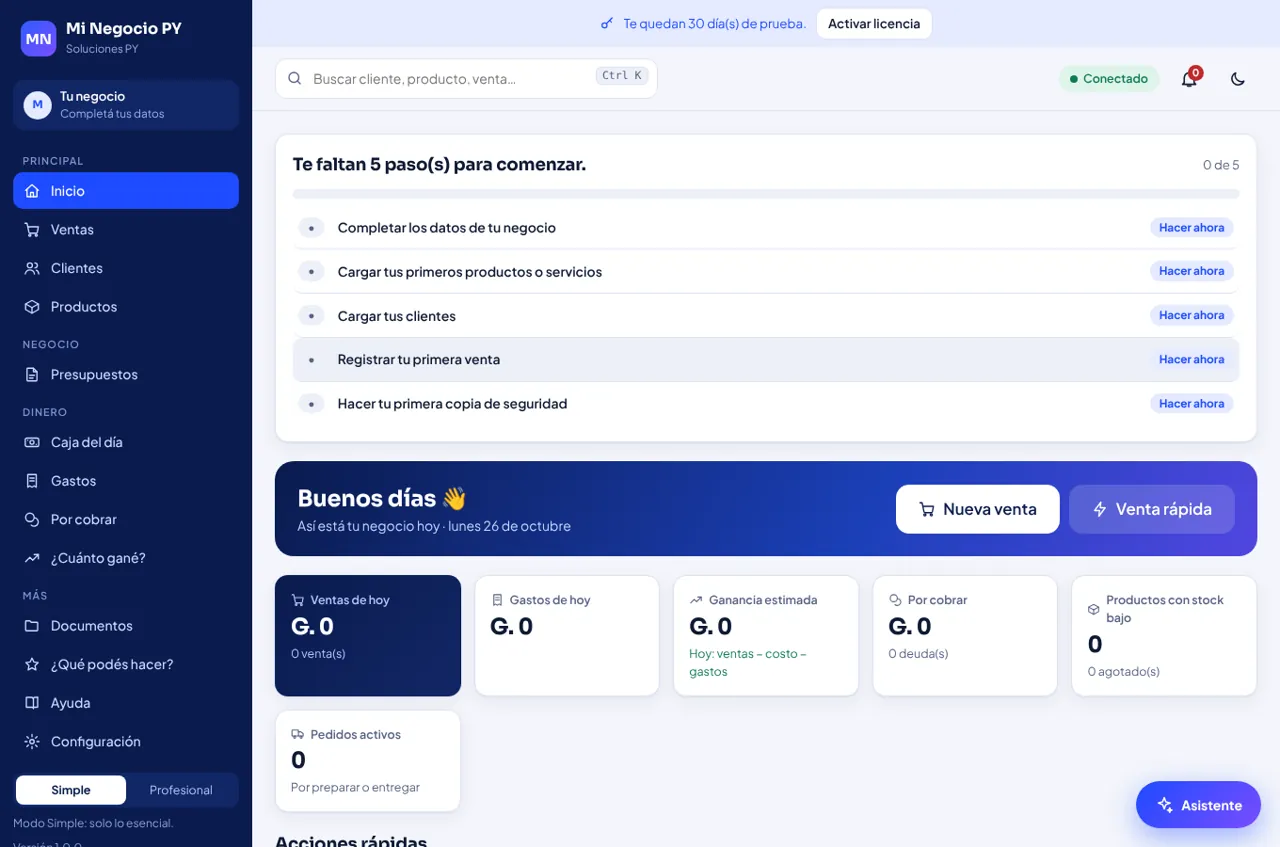
Task: Switch to Profesional mode
Action: click(181, 790)
